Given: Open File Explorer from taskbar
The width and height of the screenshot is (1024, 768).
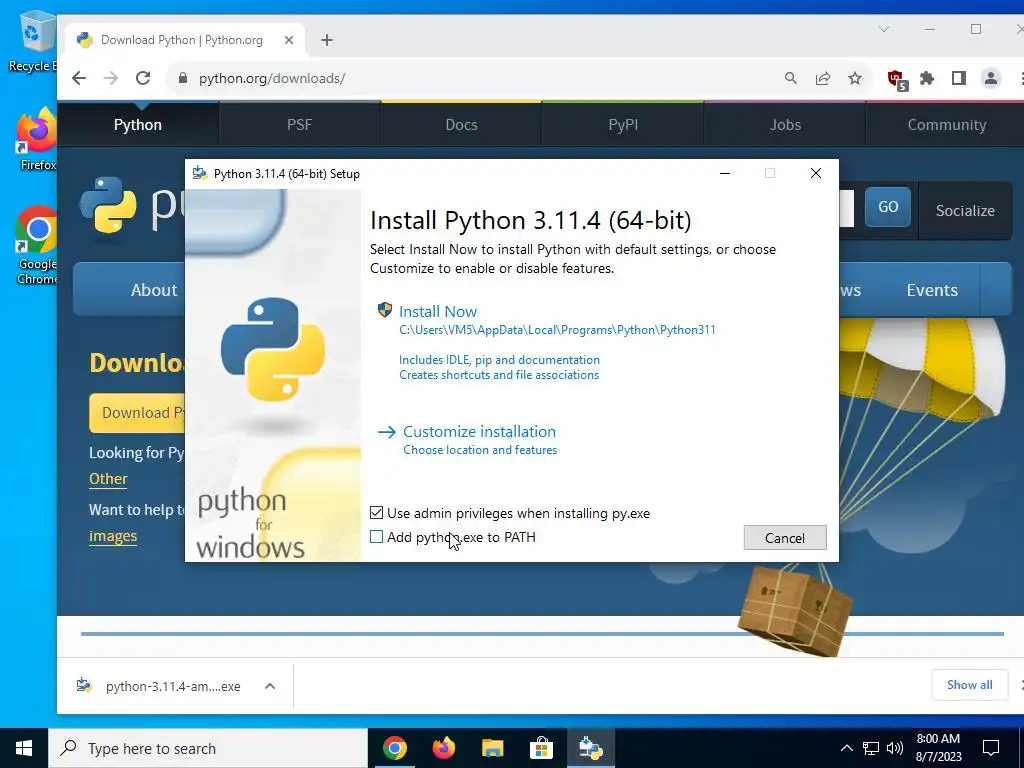Looking at the screenshot, I should click(492, 748).
